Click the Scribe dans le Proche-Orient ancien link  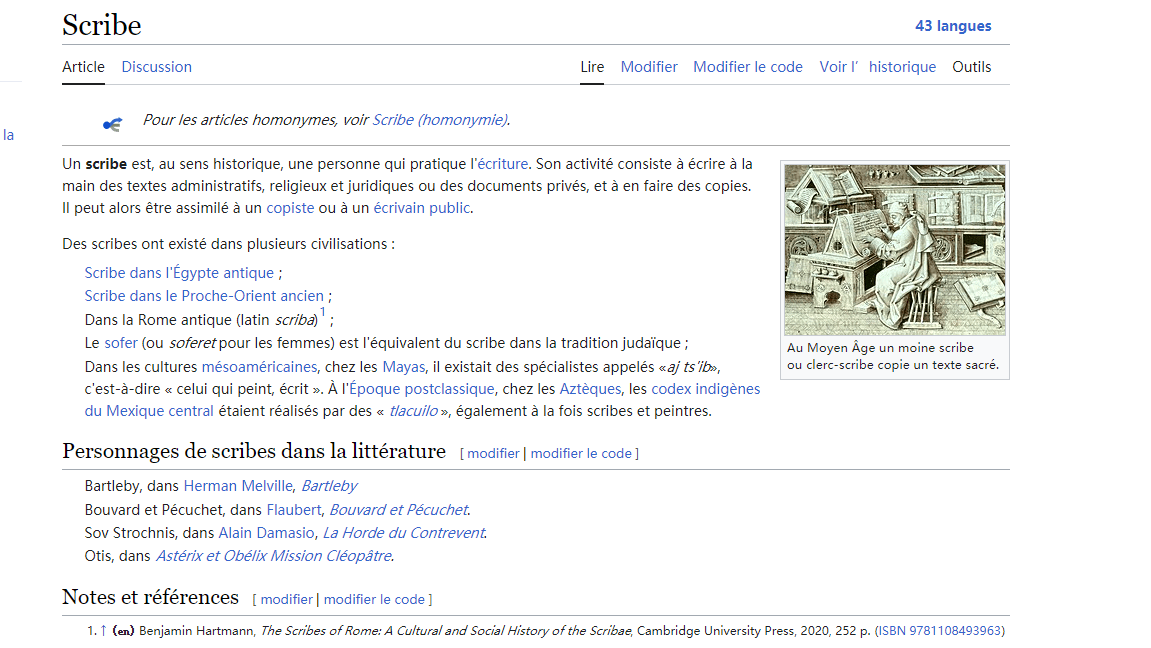[x=204, y=296]
